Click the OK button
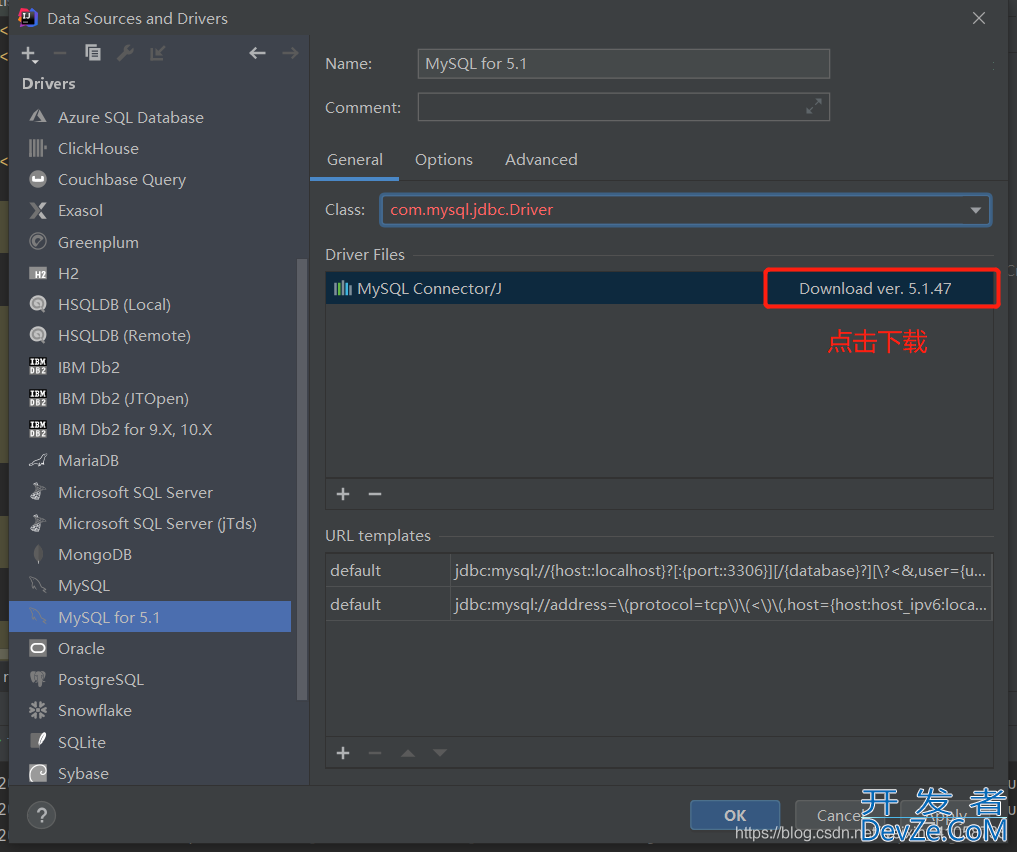Image resolution: width=1017 pixels, height=852 pixels. [735, 815]
